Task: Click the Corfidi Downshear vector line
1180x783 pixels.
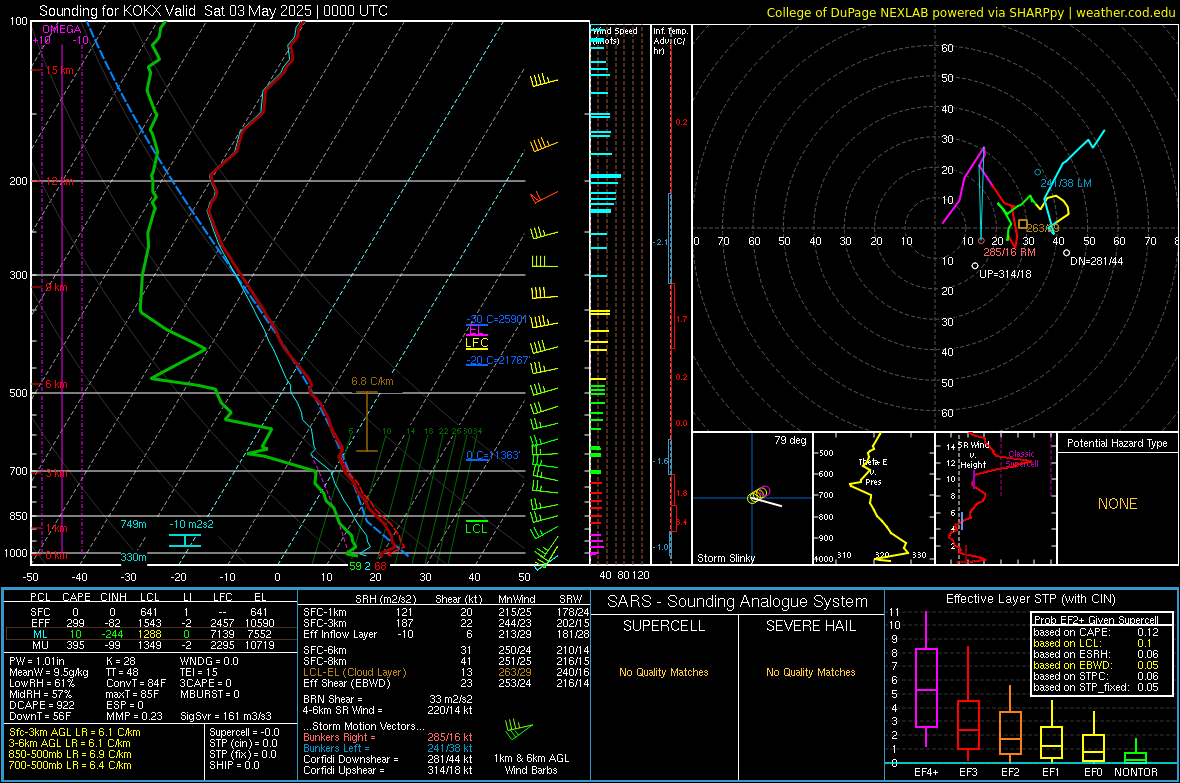Action: 388,759
